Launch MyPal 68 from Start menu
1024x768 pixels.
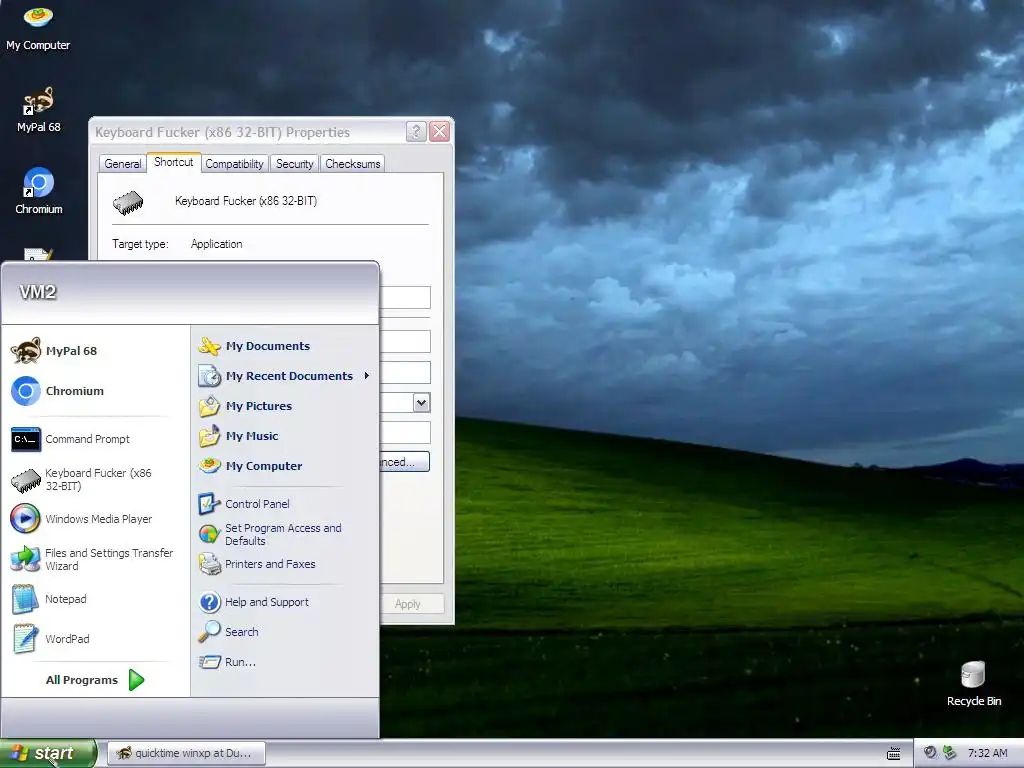95,351
